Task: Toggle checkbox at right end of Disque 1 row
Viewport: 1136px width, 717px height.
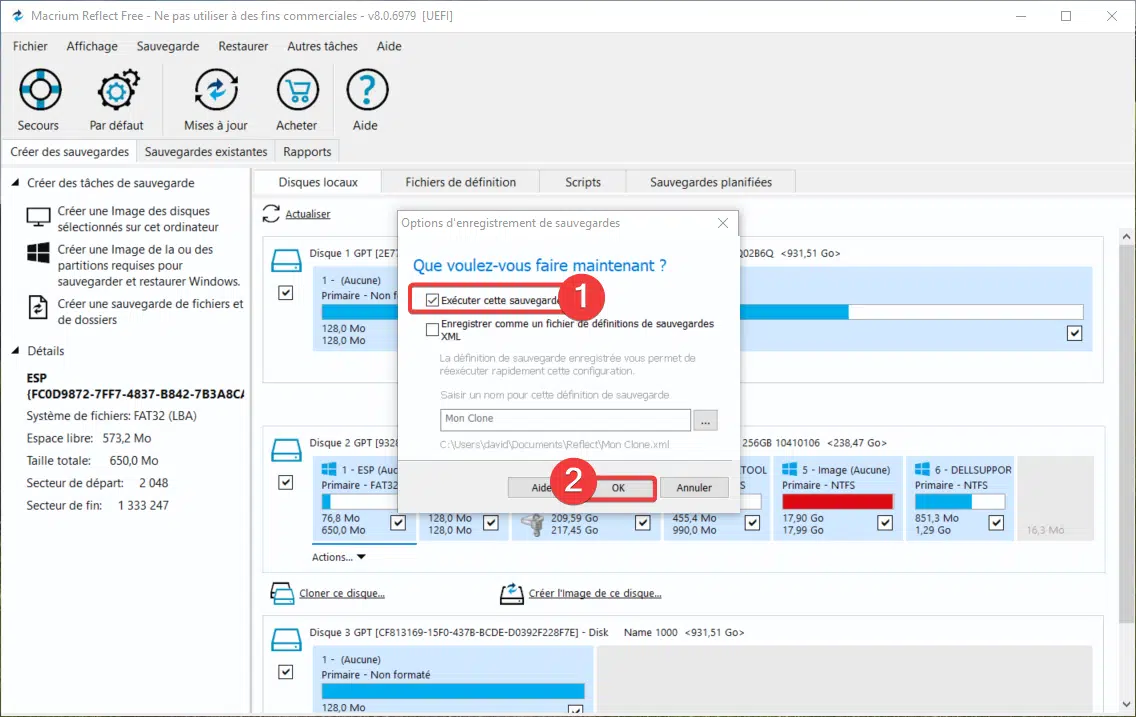Action: [1074, 332]
